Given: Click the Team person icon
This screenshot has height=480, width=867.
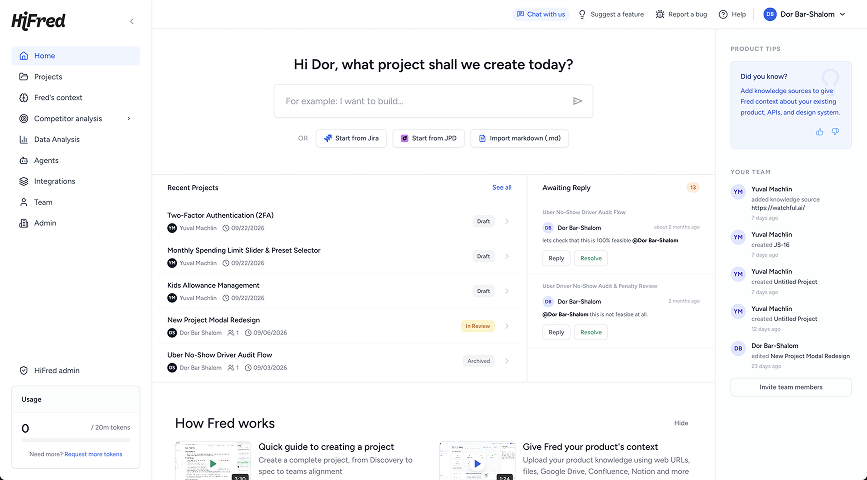Looking at the screenshot, I should coord(24,202).
